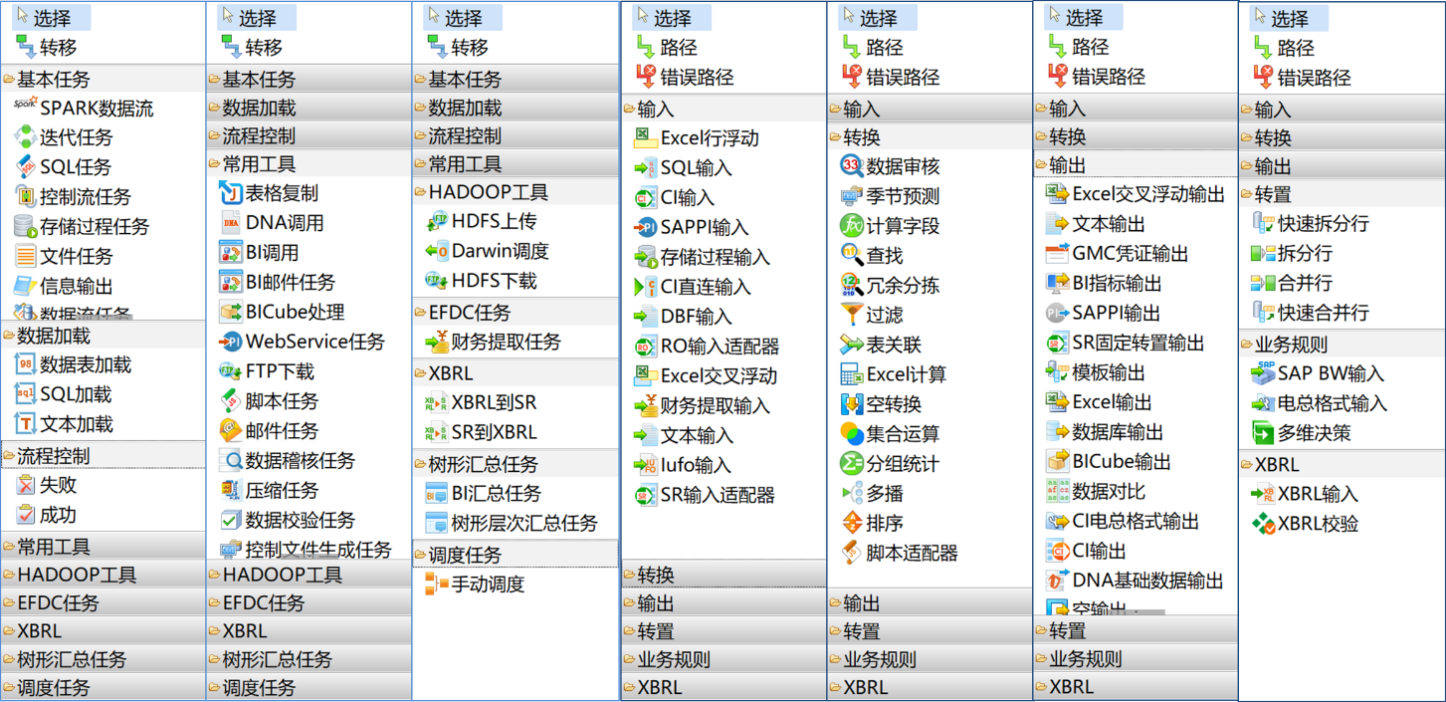The image size is (1446, 702).
Task: Pick the GMC凭证输出 icon
Action: pyautogui.click(x=1057, y=254)
